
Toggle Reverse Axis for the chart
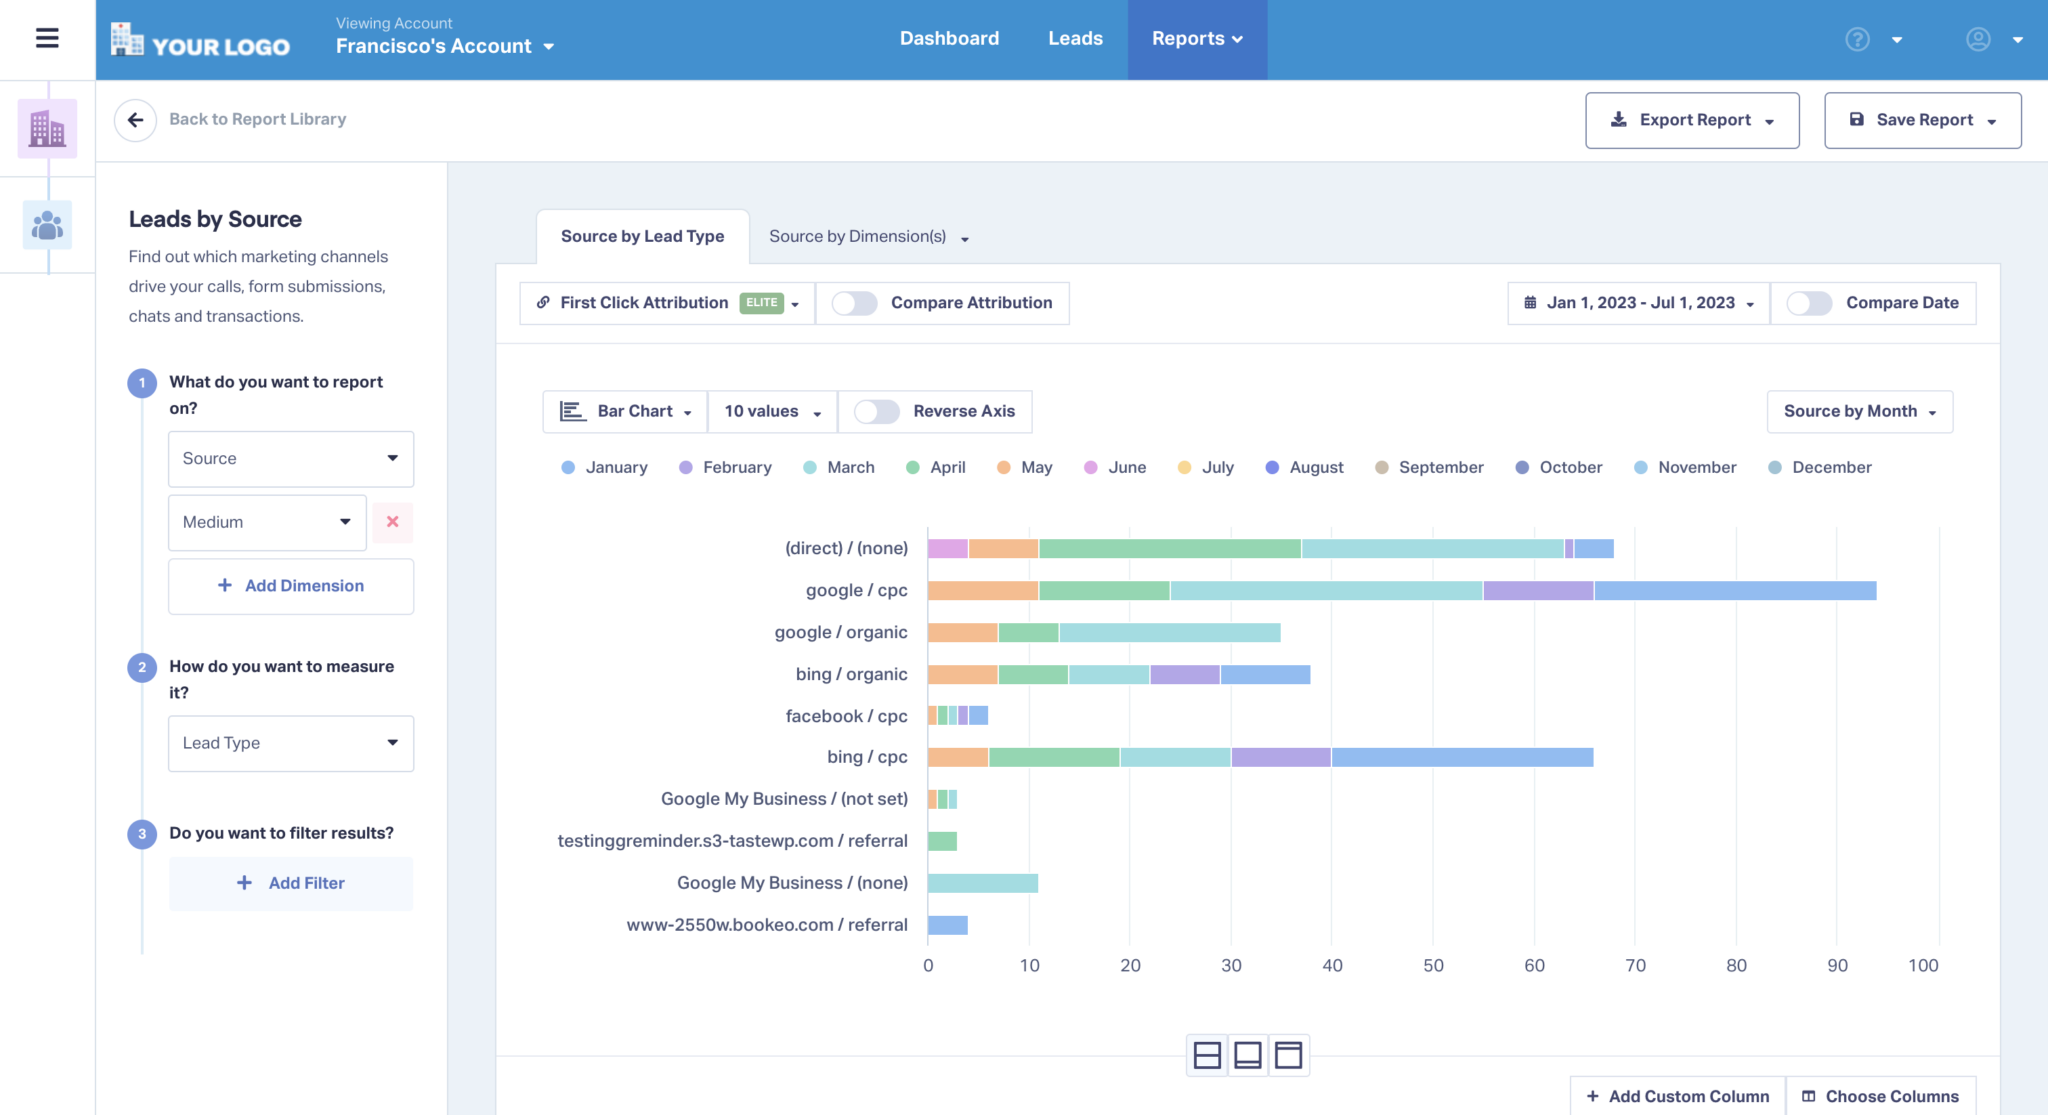click(876, 411)
